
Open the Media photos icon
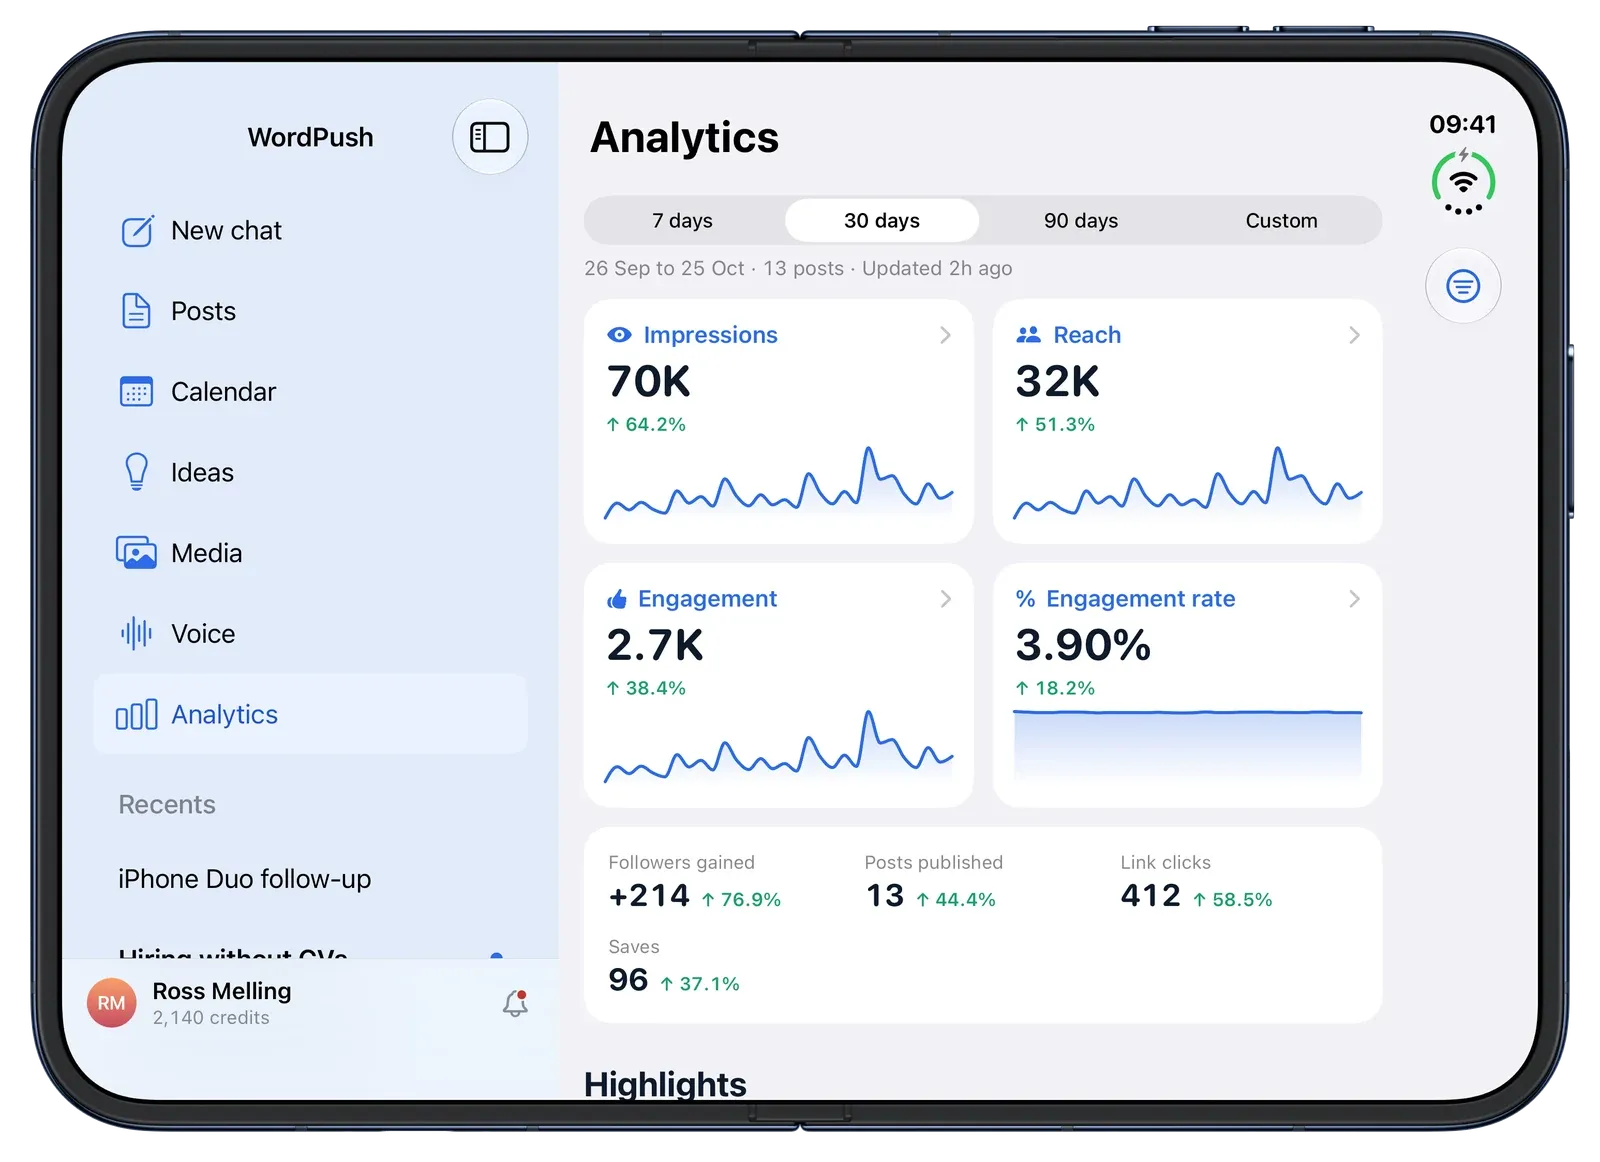(x=136, y=553)
